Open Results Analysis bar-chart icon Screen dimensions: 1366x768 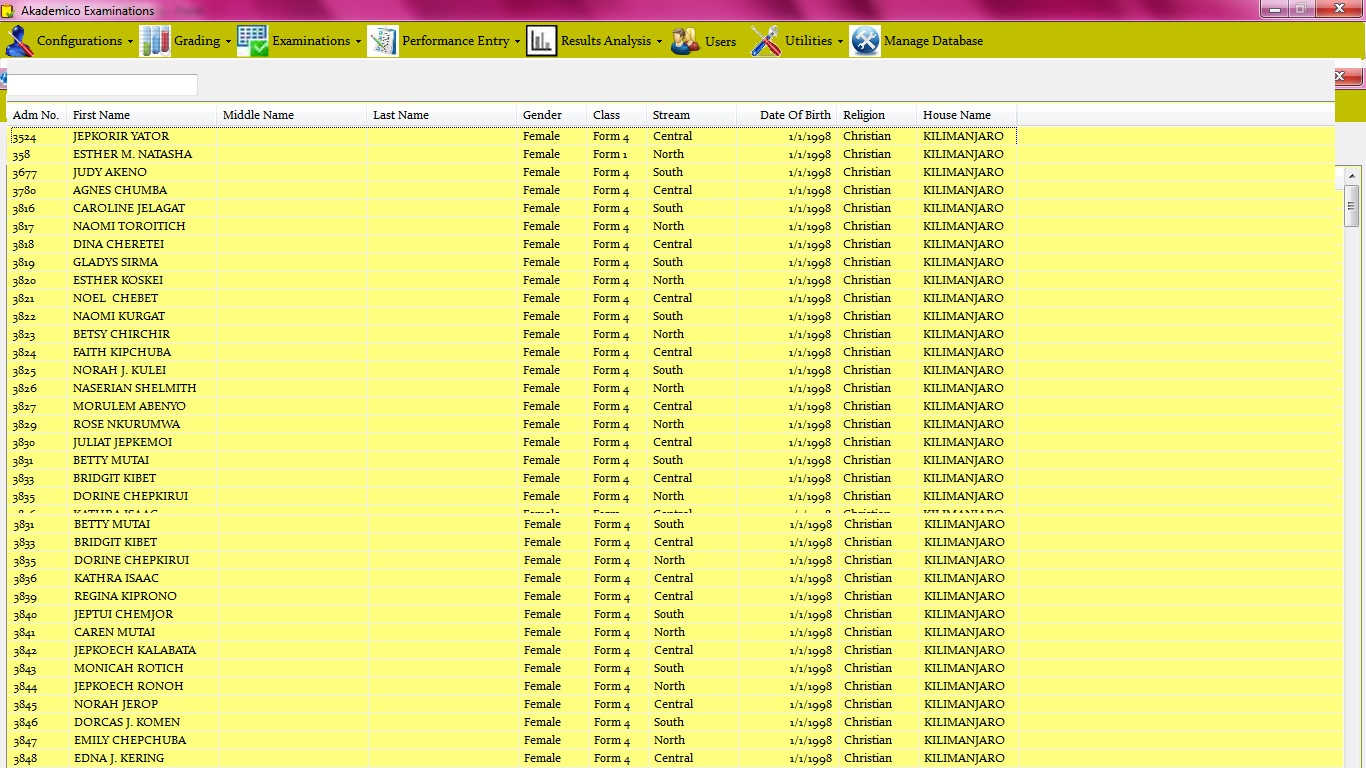pyautogui.click(x=541, y=41)
